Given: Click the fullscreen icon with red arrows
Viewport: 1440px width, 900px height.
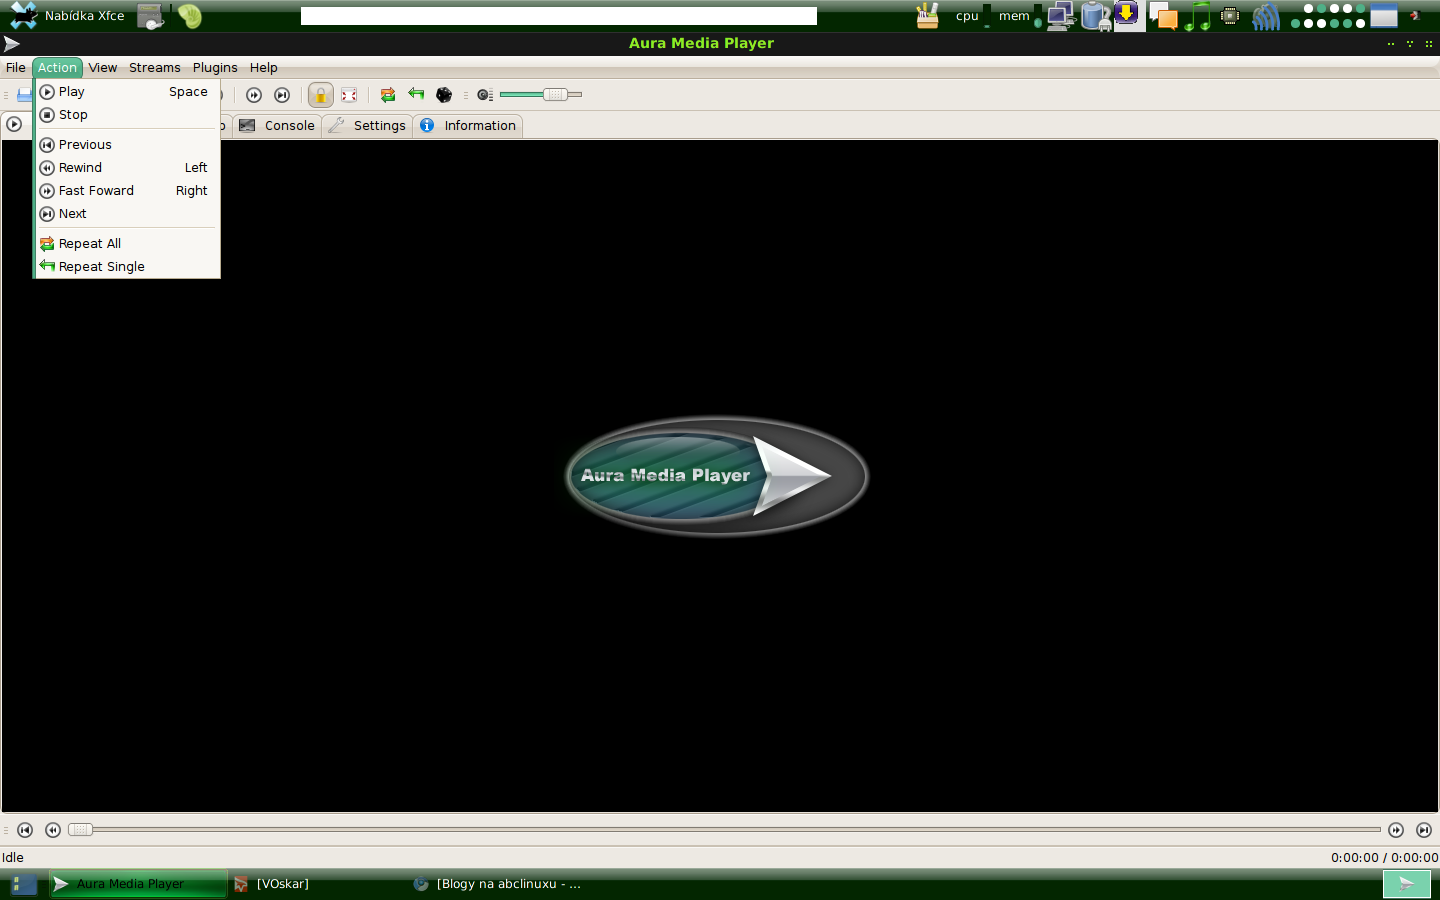Looking at the screenshot, I should click(349, 95).
